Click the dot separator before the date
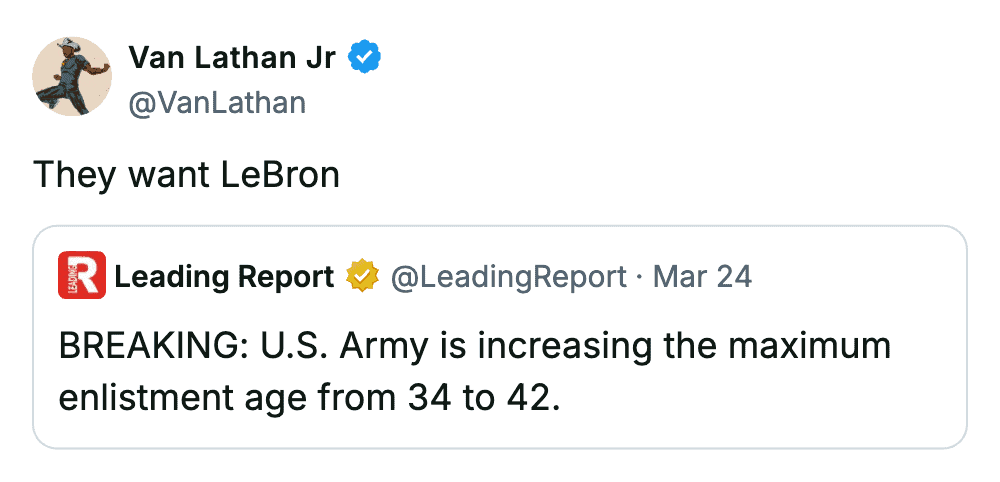This screenshot has width=1000, height=482. 637,277
